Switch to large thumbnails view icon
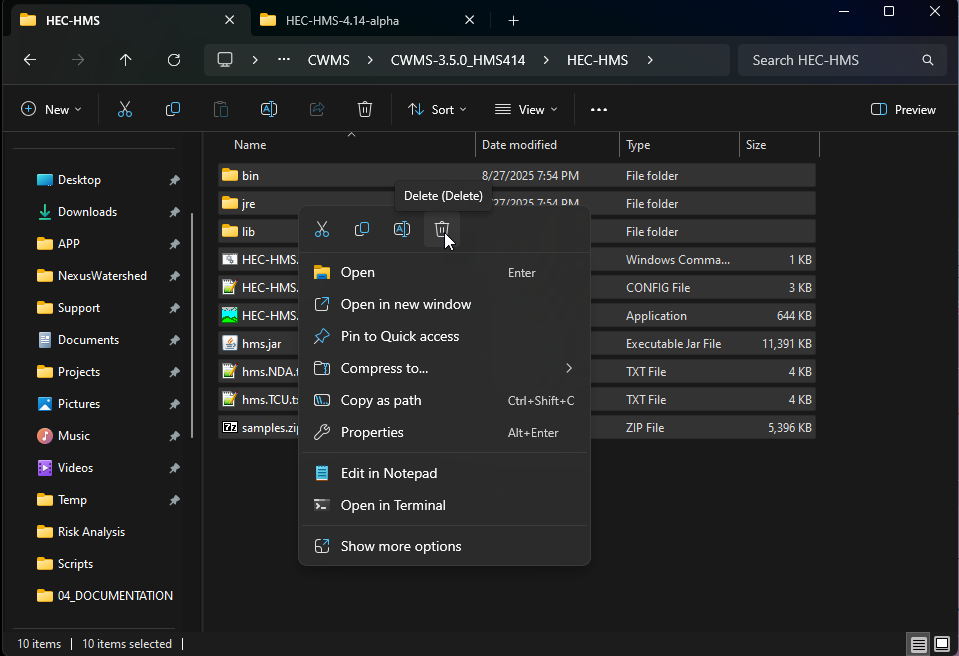 [942, 643]
